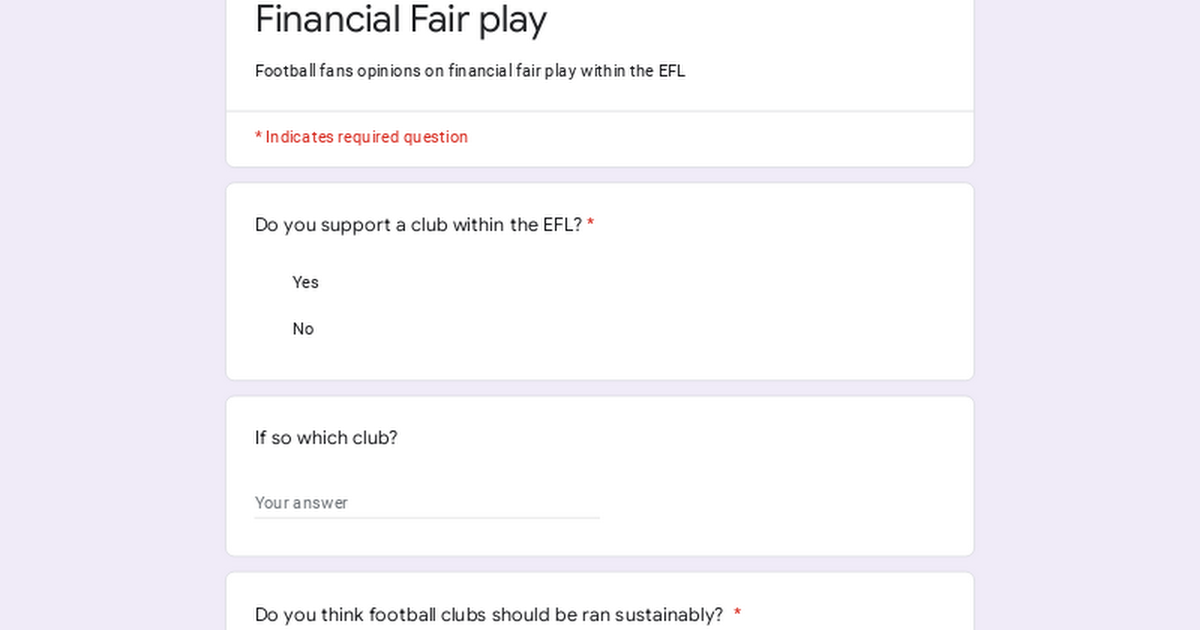Viewport: 1200px width, 630px height.
Task: Focus the 'Your answer' club text field
Action: click(x=427, y=502)
